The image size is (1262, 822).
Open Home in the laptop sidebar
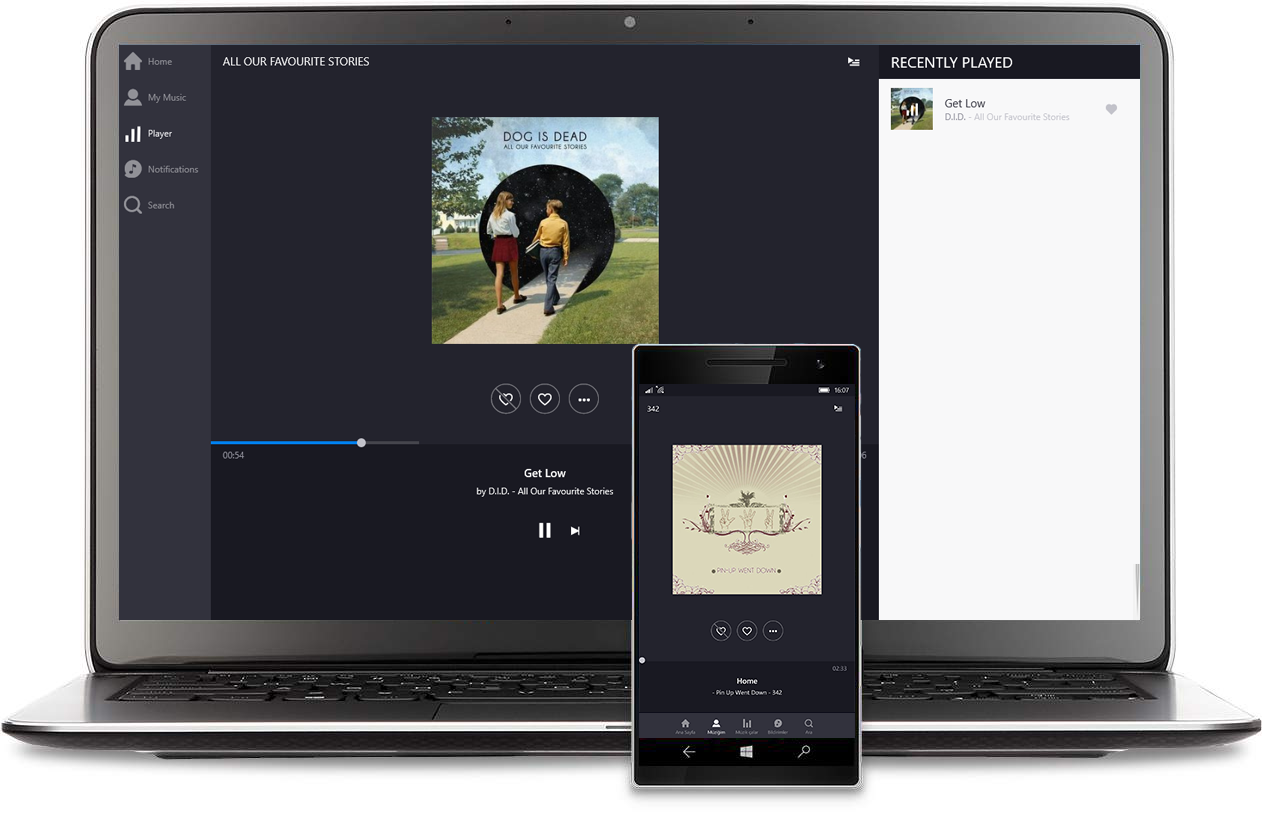click(147, 61)
